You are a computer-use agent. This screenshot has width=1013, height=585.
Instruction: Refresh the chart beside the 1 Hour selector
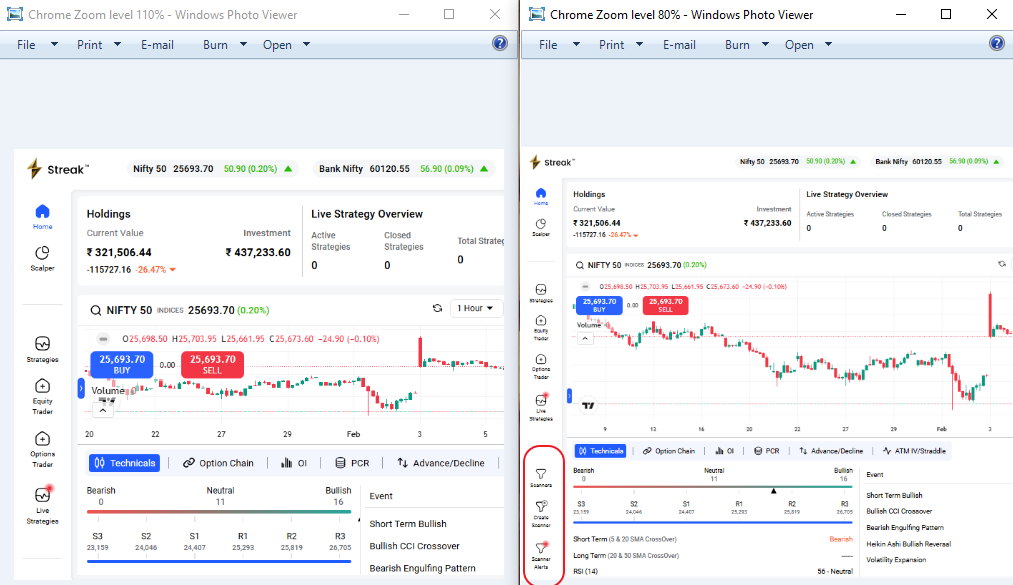click(x=437, y=309)
